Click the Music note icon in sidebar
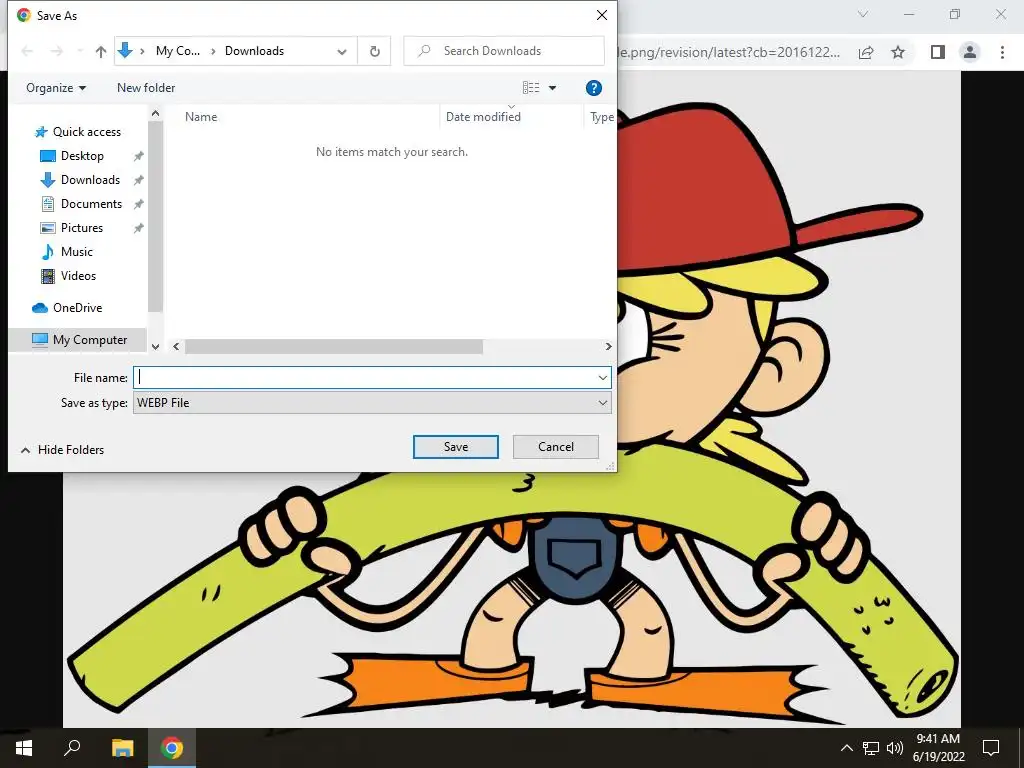Image resolution: width=1024 pixels, height=768 pixels. 48,251
